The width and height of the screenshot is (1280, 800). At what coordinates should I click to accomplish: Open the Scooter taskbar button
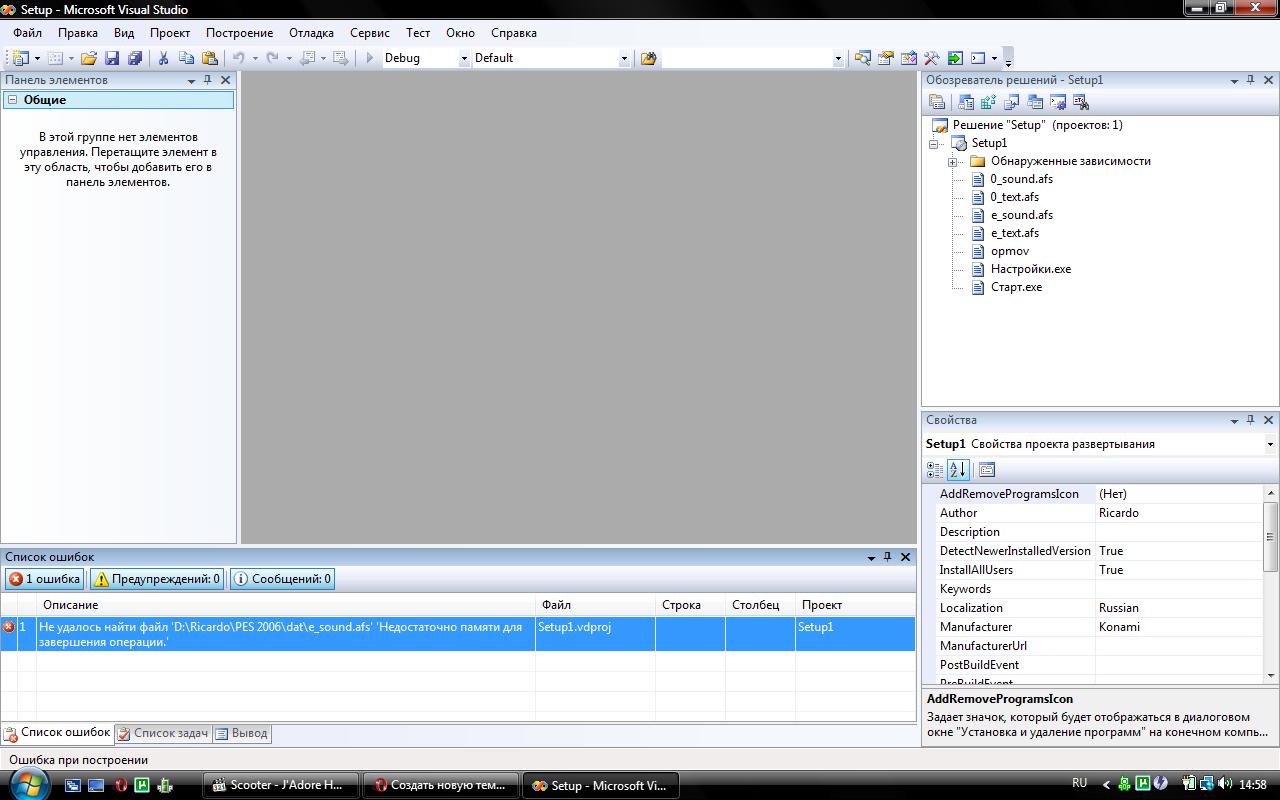279,785
